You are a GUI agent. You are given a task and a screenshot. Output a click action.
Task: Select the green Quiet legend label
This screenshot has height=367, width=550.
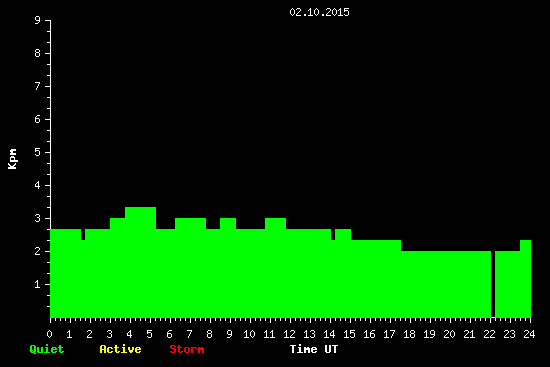tap(47, 349)
